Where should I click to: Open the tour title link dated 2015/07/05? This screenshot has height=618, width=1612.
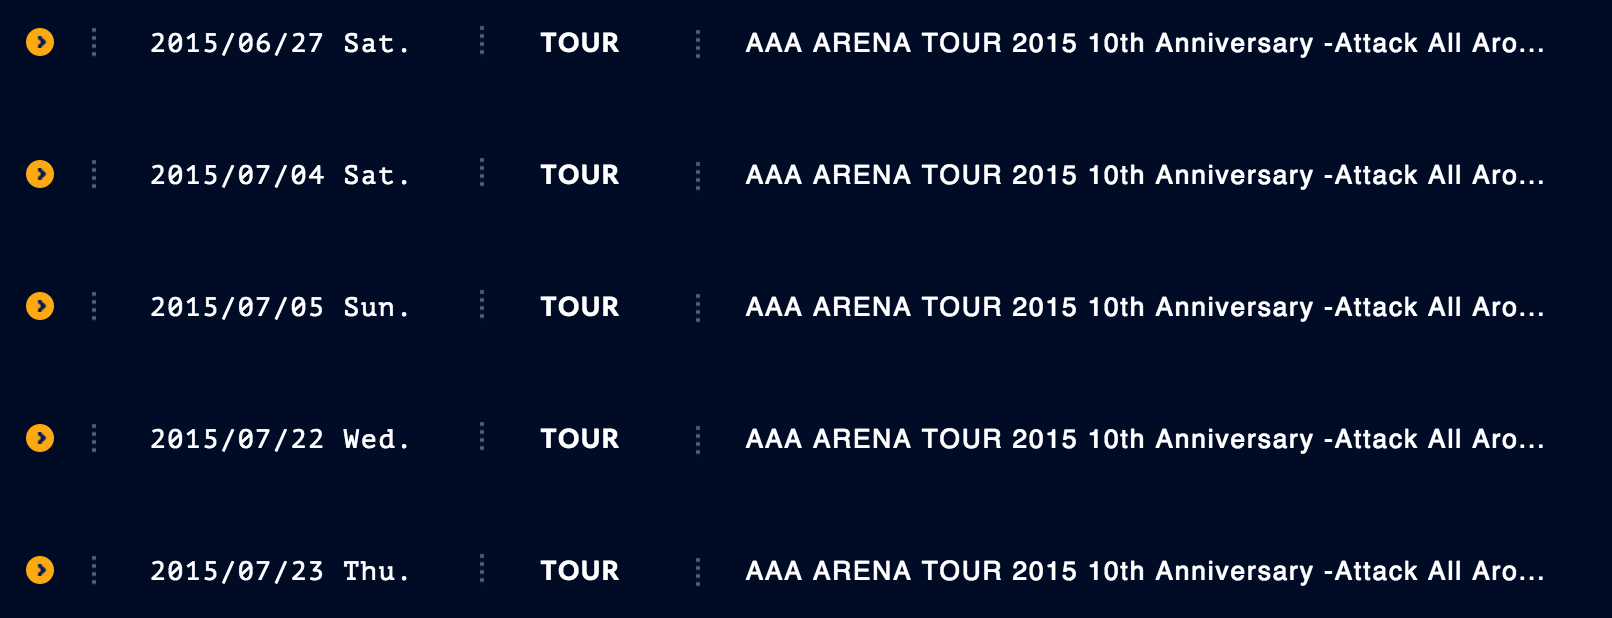click(1144, 307)
